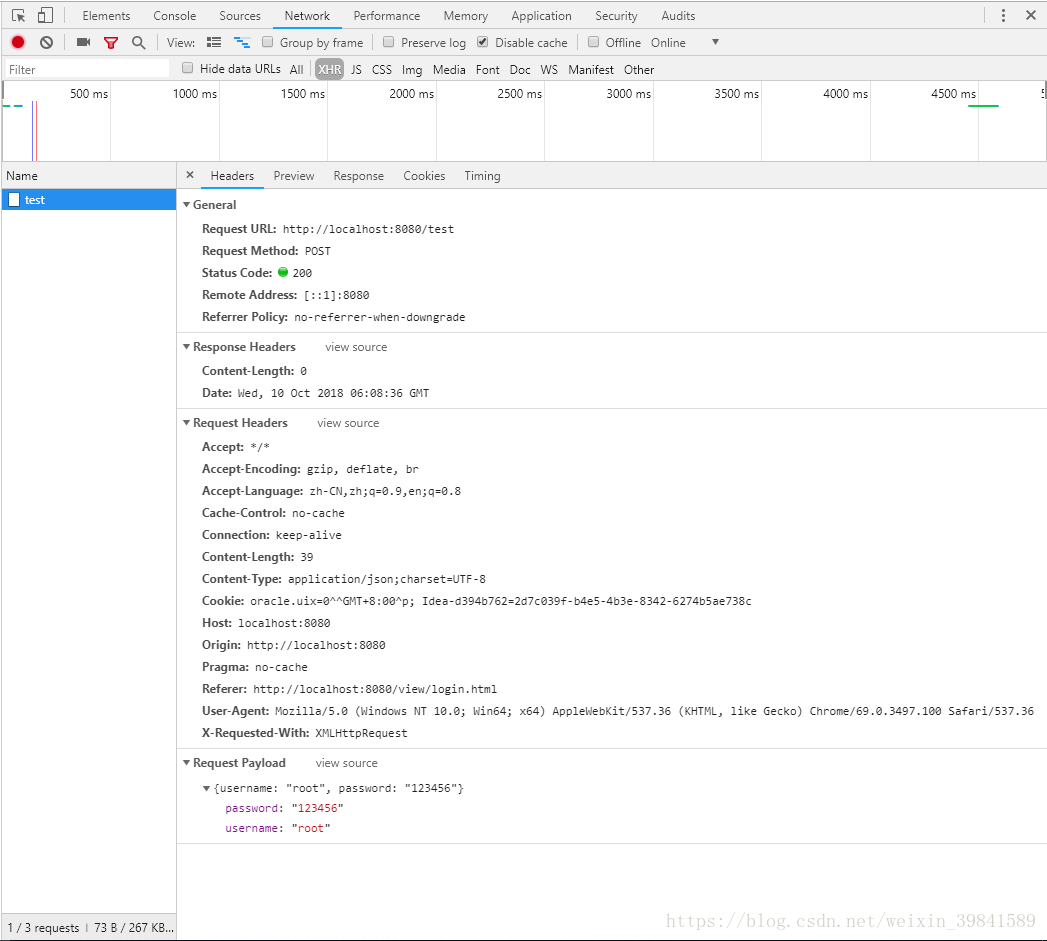The image size is (1047, 941).
Task: Open the Online throttling dropdown
Action: coord(685,42)
